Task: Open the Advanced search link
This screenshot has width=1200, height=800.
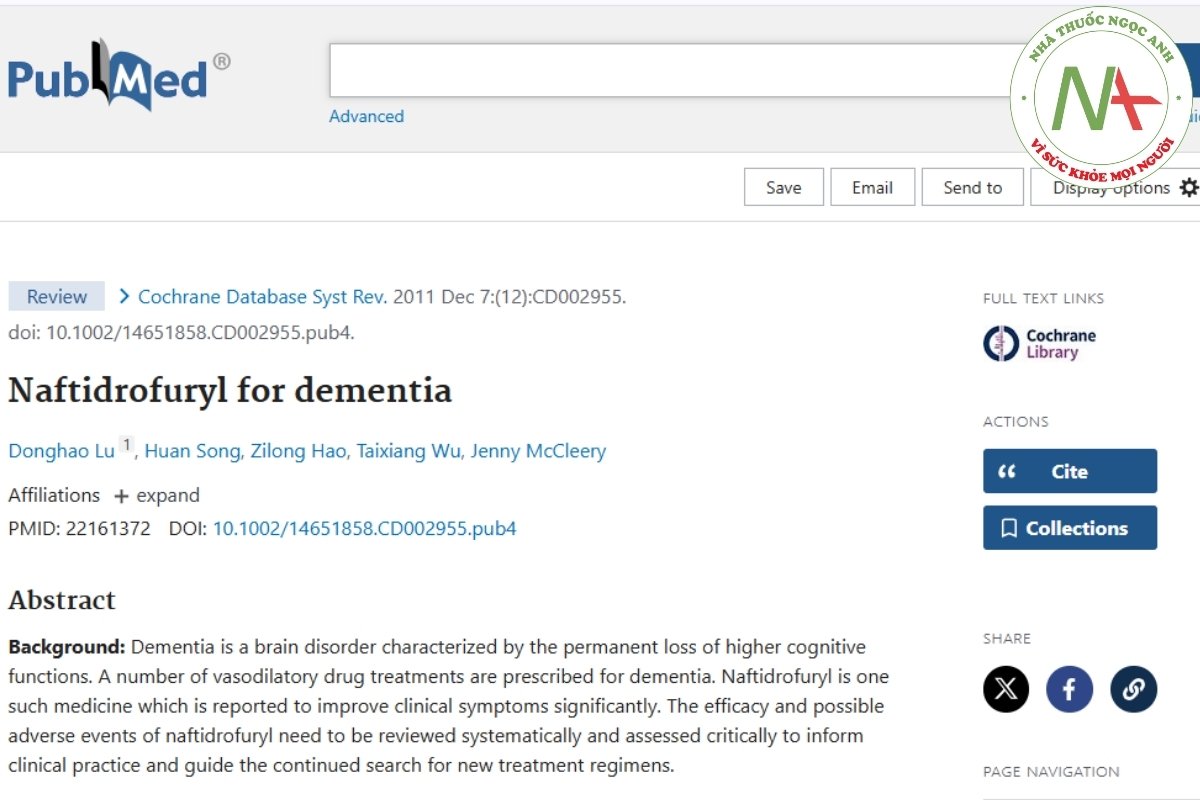Action: [366, 116]
